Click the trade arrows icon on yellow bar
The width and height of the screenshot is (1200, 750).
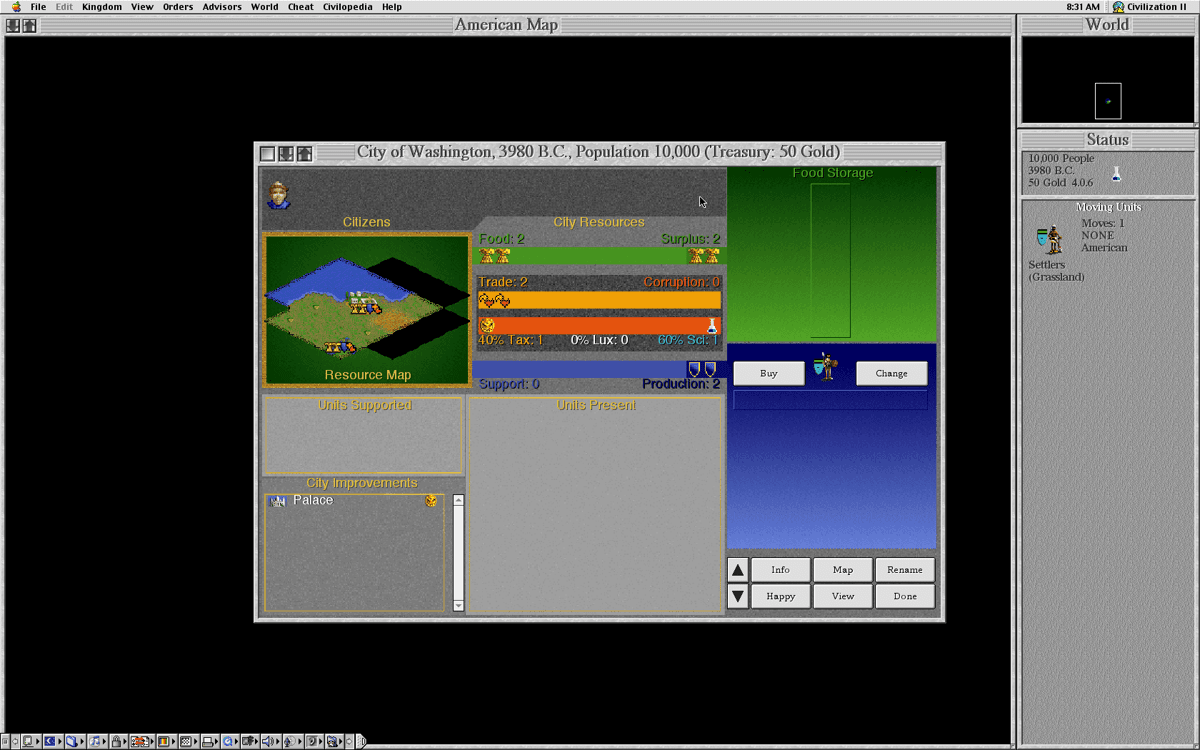point(494,300)
